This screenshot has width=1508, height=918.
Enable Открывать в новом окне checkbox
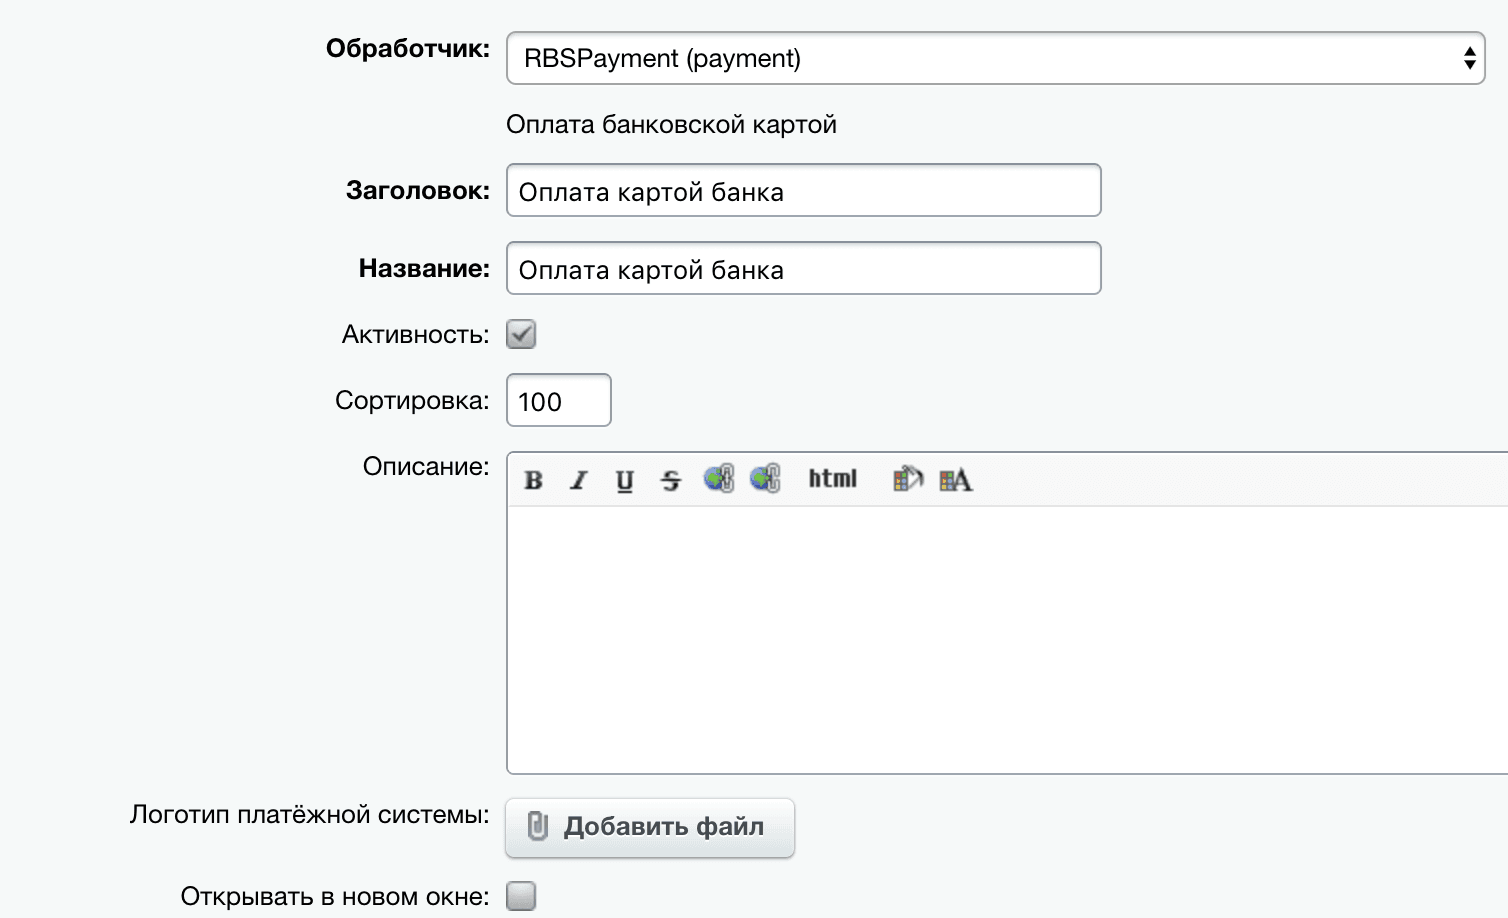pyautogui.click(x=521, y=896)
